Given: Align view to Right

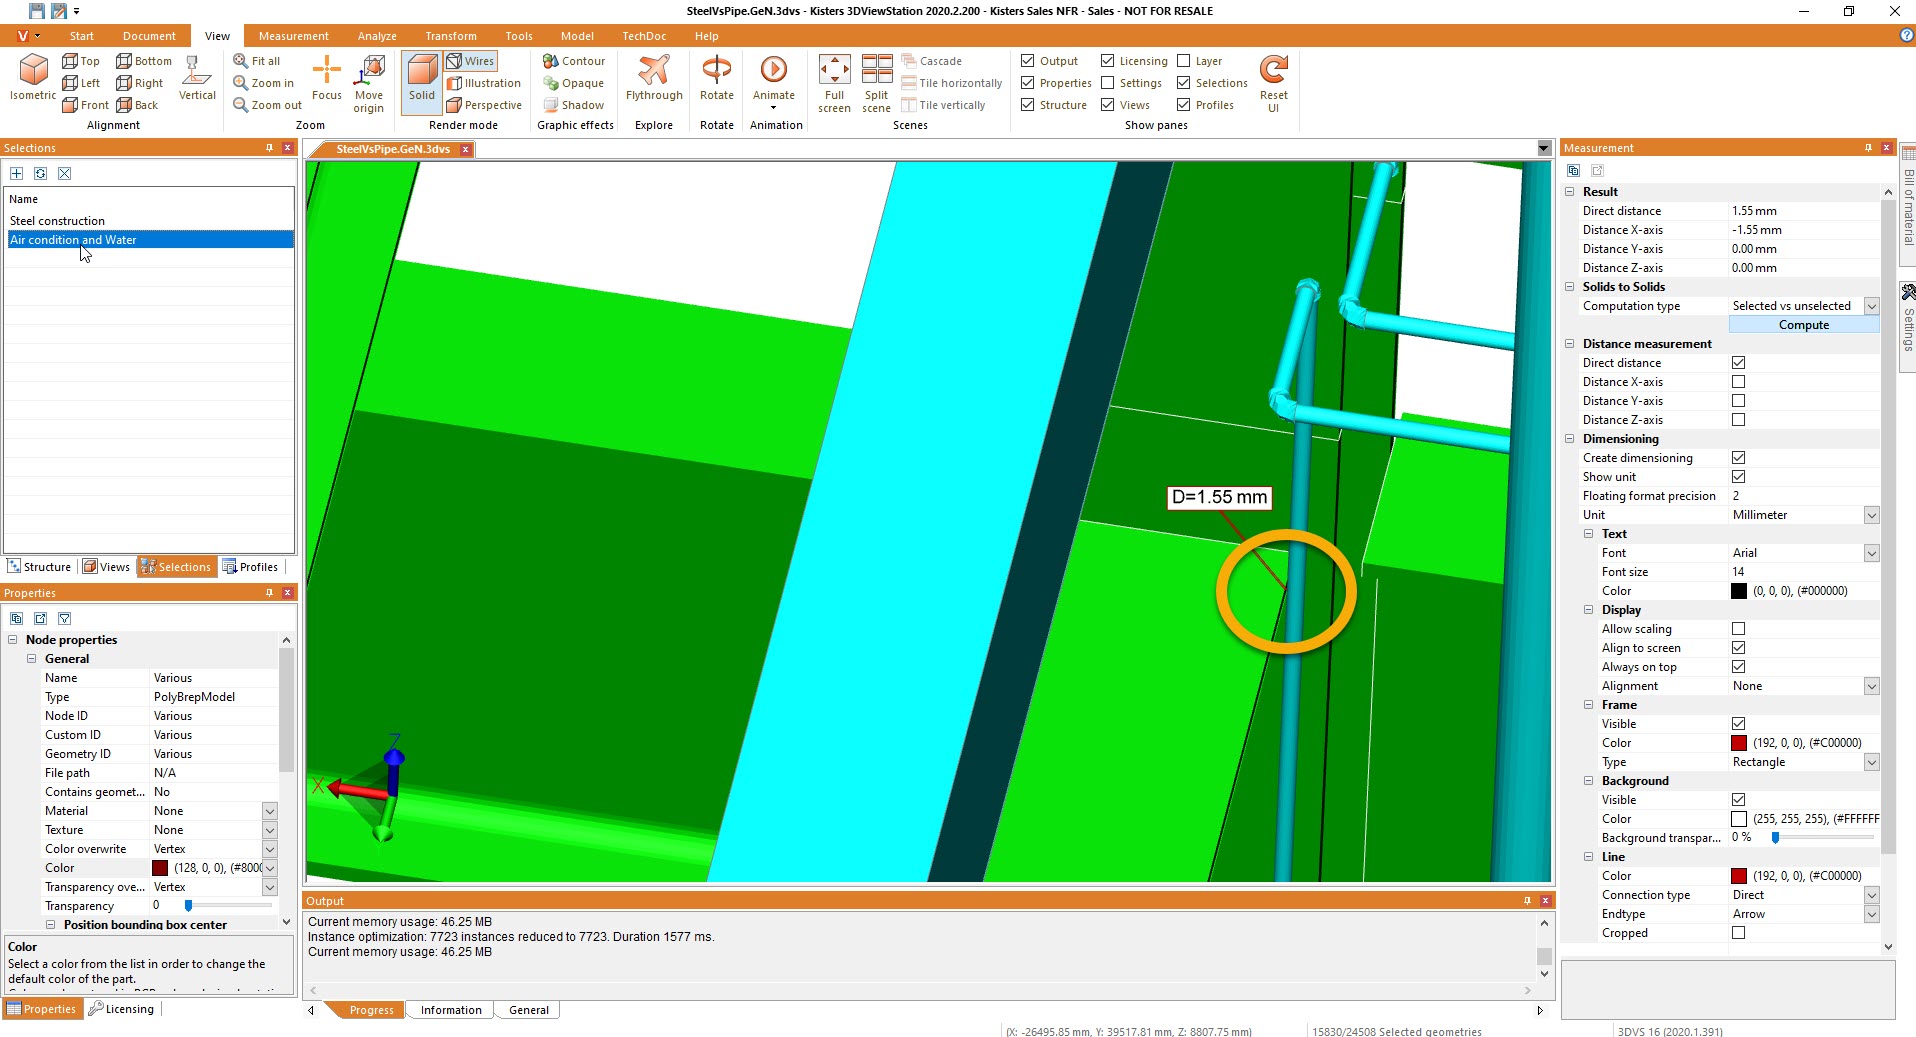Looking at the screenshot, I should 140,83.
